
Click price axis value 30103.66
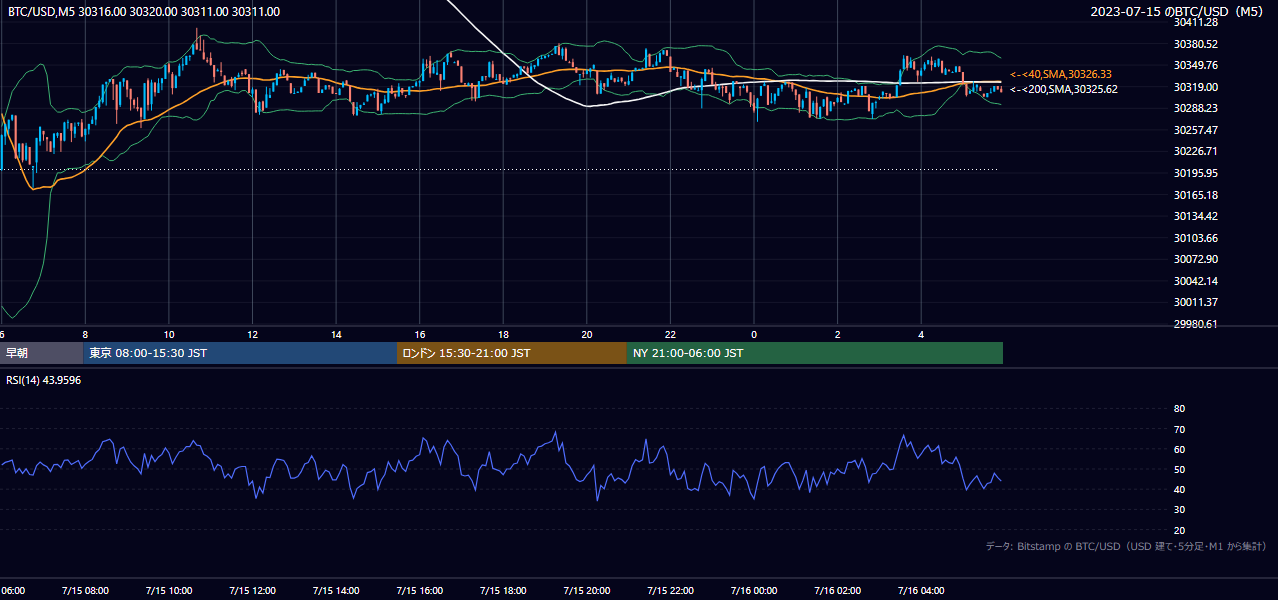click(1195, 238)
